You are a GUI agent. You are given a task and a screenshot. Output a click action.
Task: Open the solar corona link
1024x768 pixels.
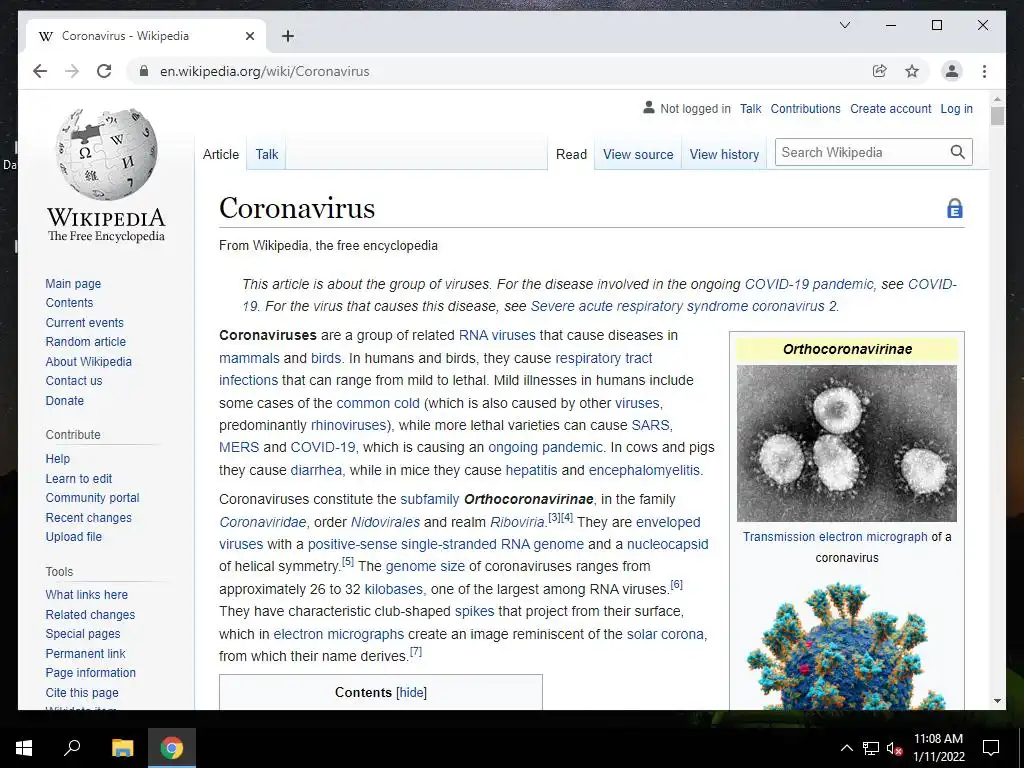[x=665, y=634]
